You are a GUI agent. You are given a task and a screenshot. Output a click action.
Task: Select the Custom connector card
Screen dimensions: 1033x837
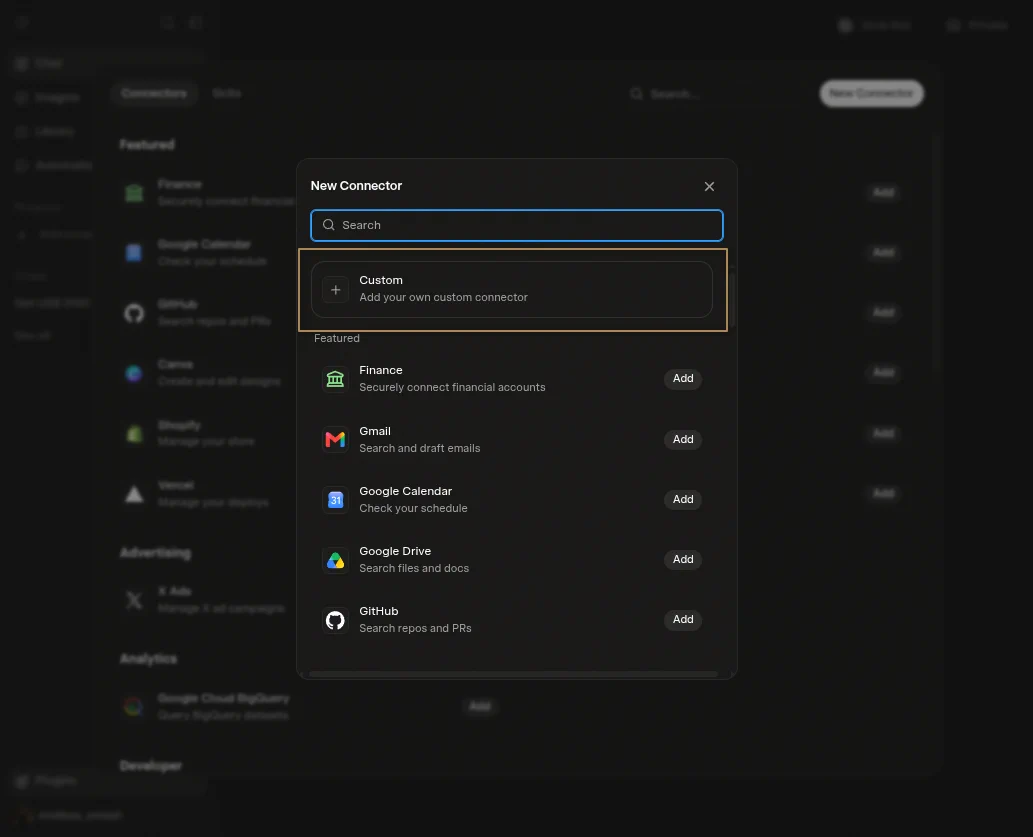(512, 289)
